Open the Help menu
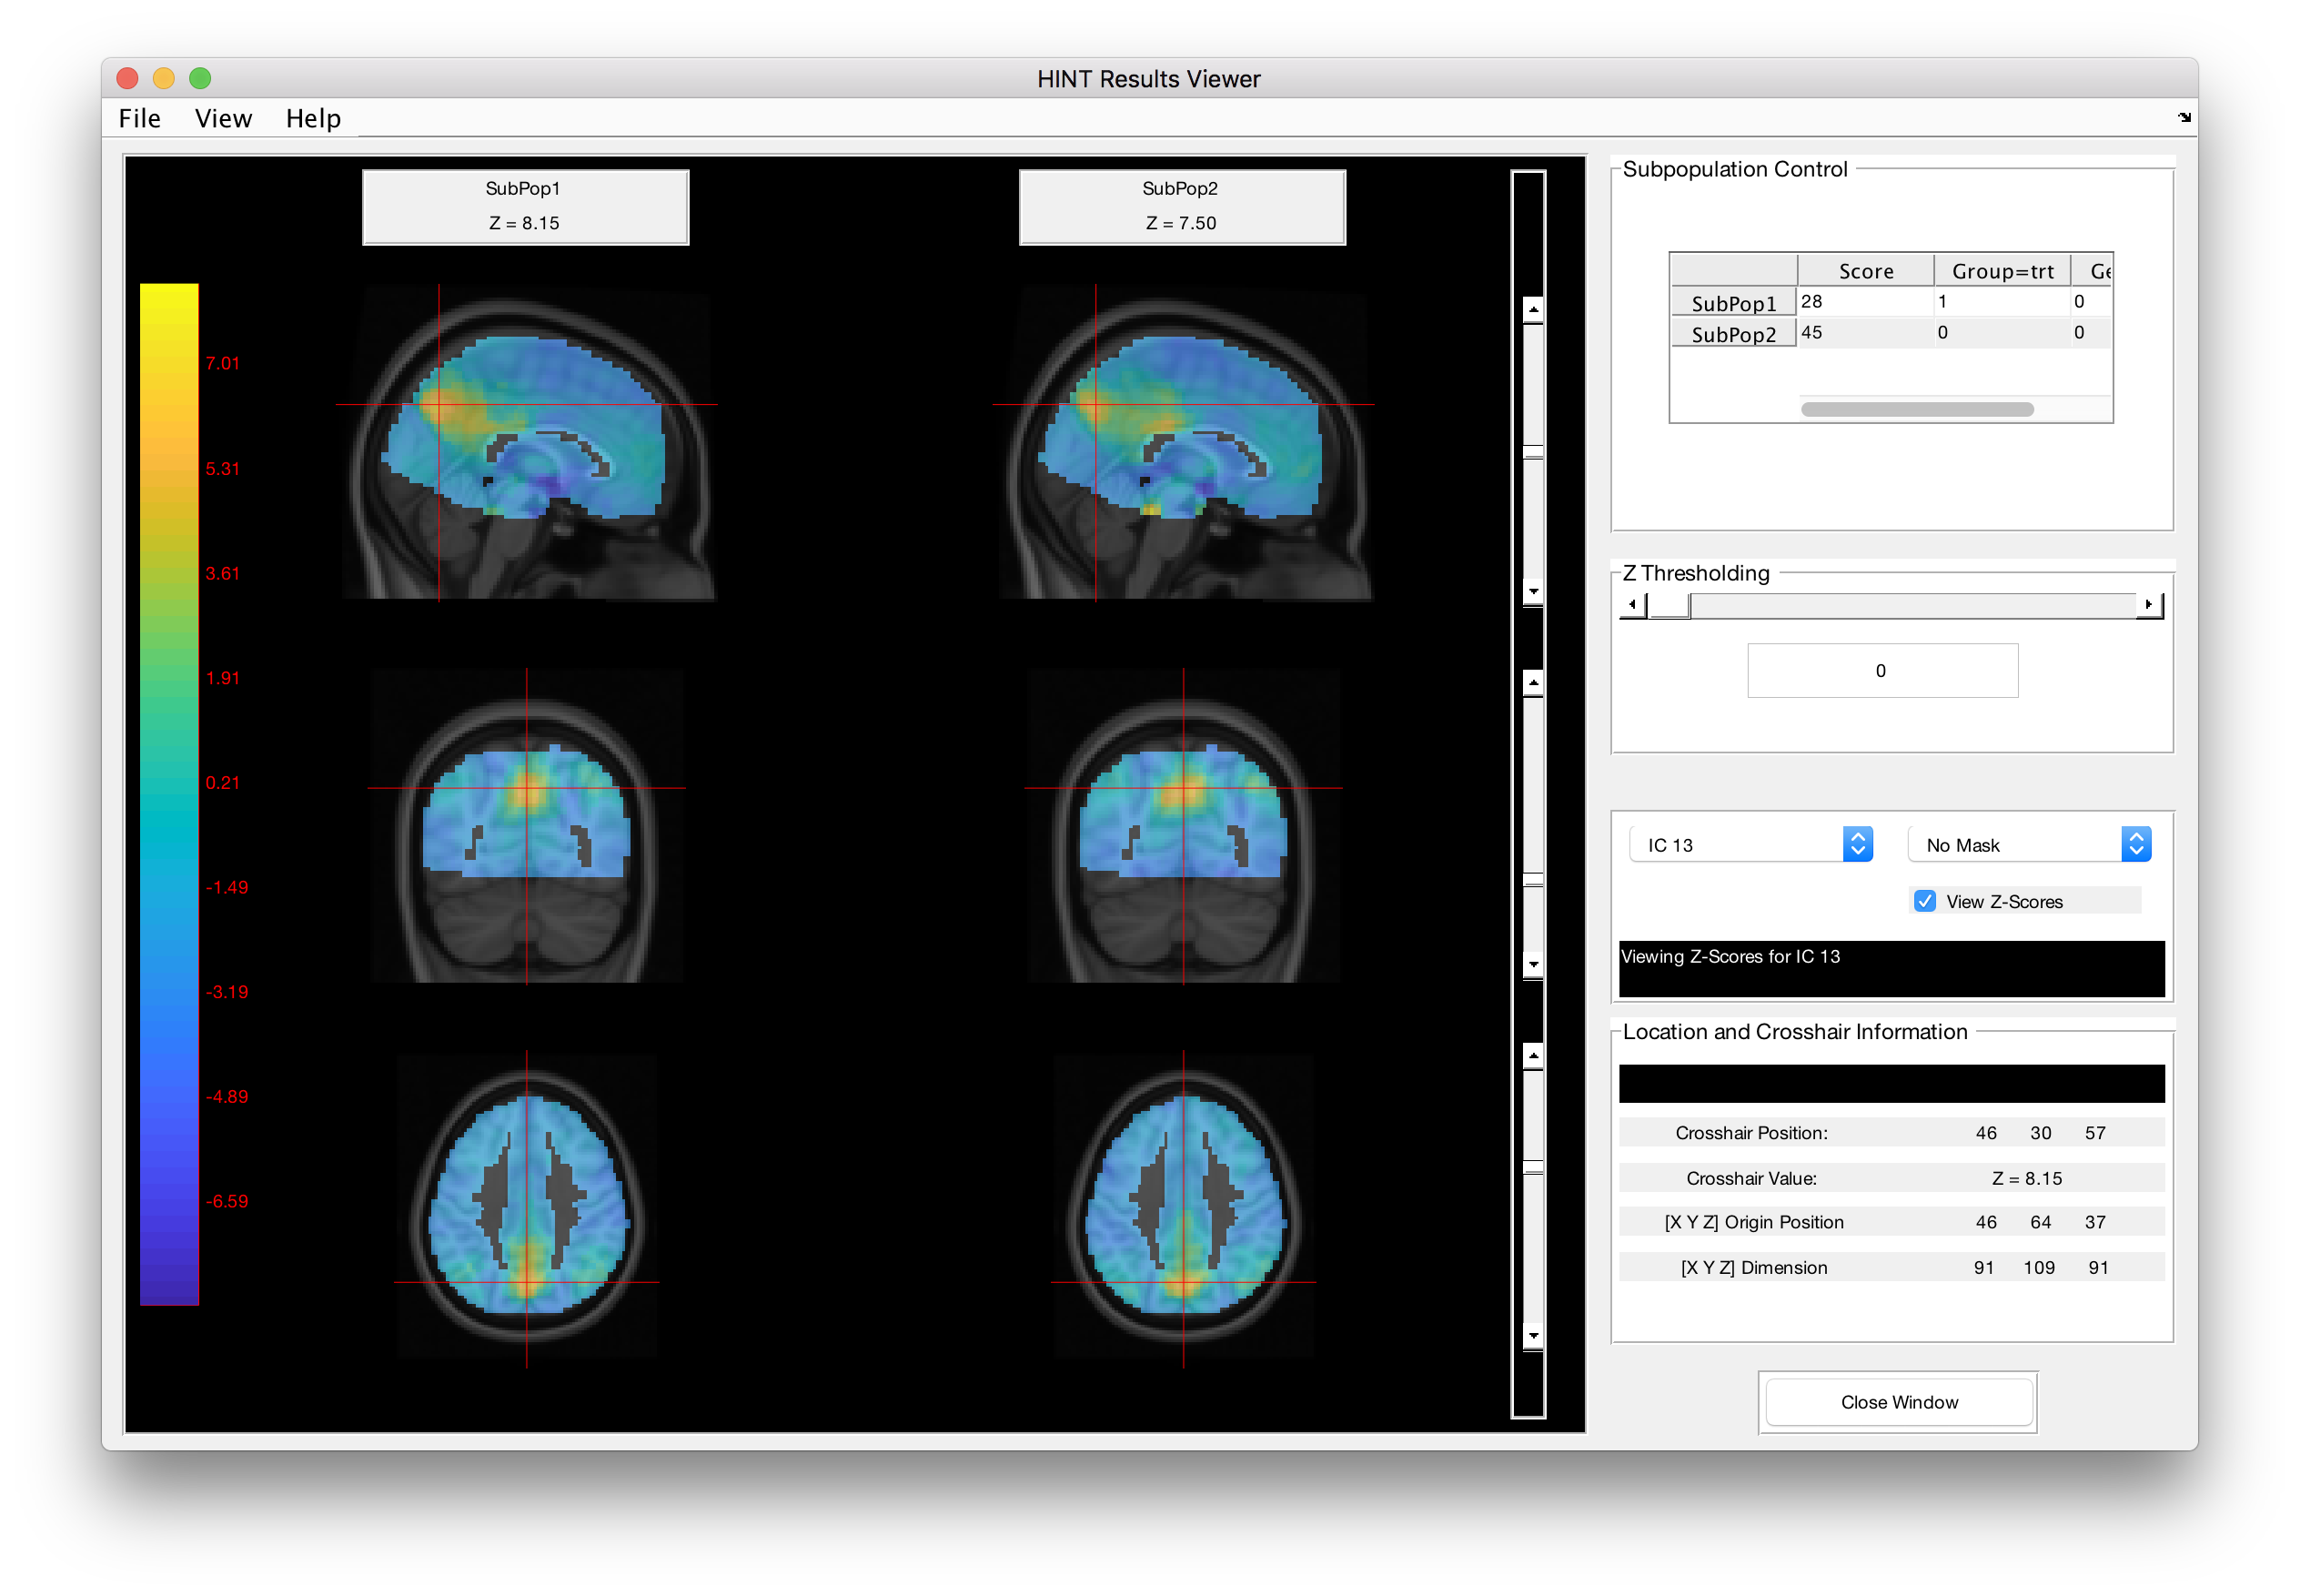 coord(313,119)
